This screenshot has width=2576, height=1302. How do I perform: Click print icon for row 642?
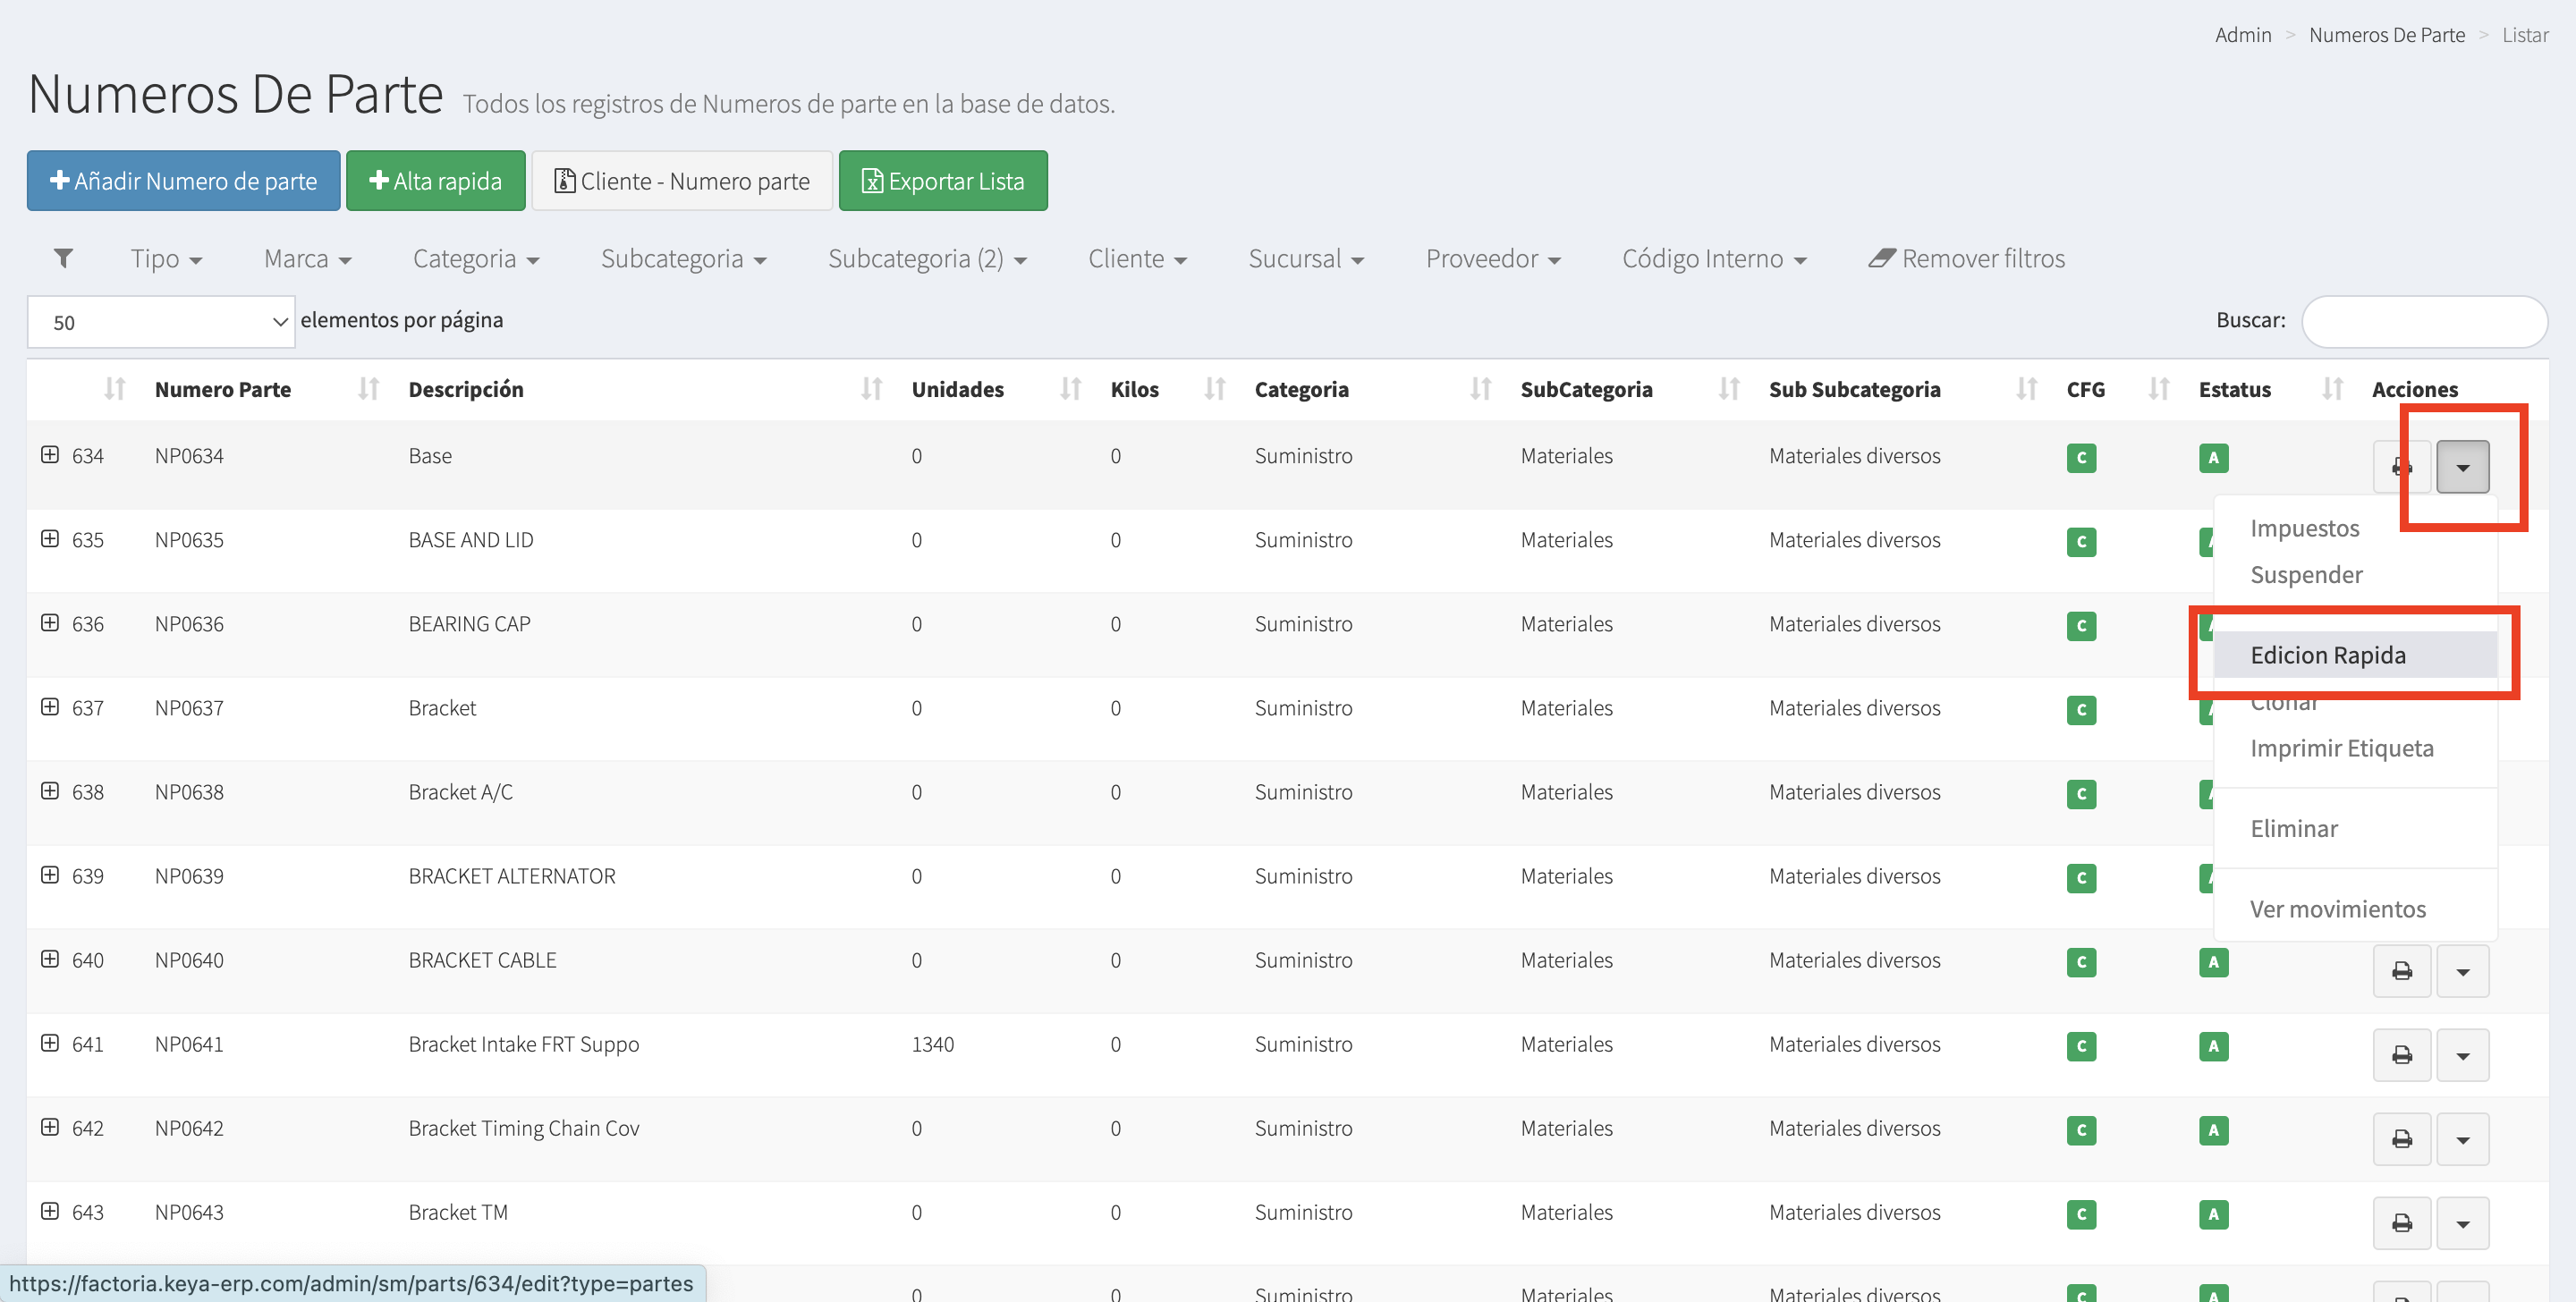click(2401, 1139)
